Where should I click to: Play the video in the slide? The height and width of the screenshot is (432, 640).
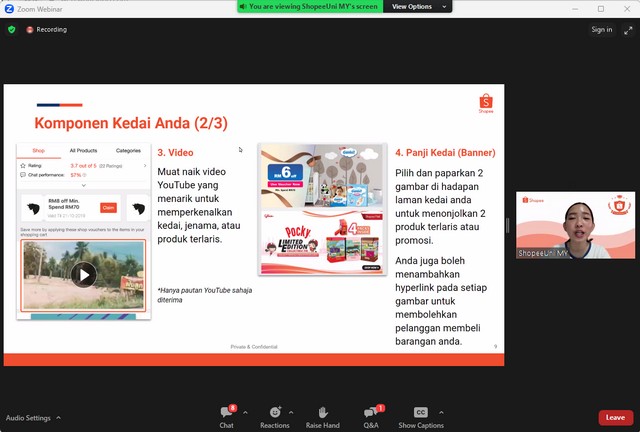click(x=84, y=274)
